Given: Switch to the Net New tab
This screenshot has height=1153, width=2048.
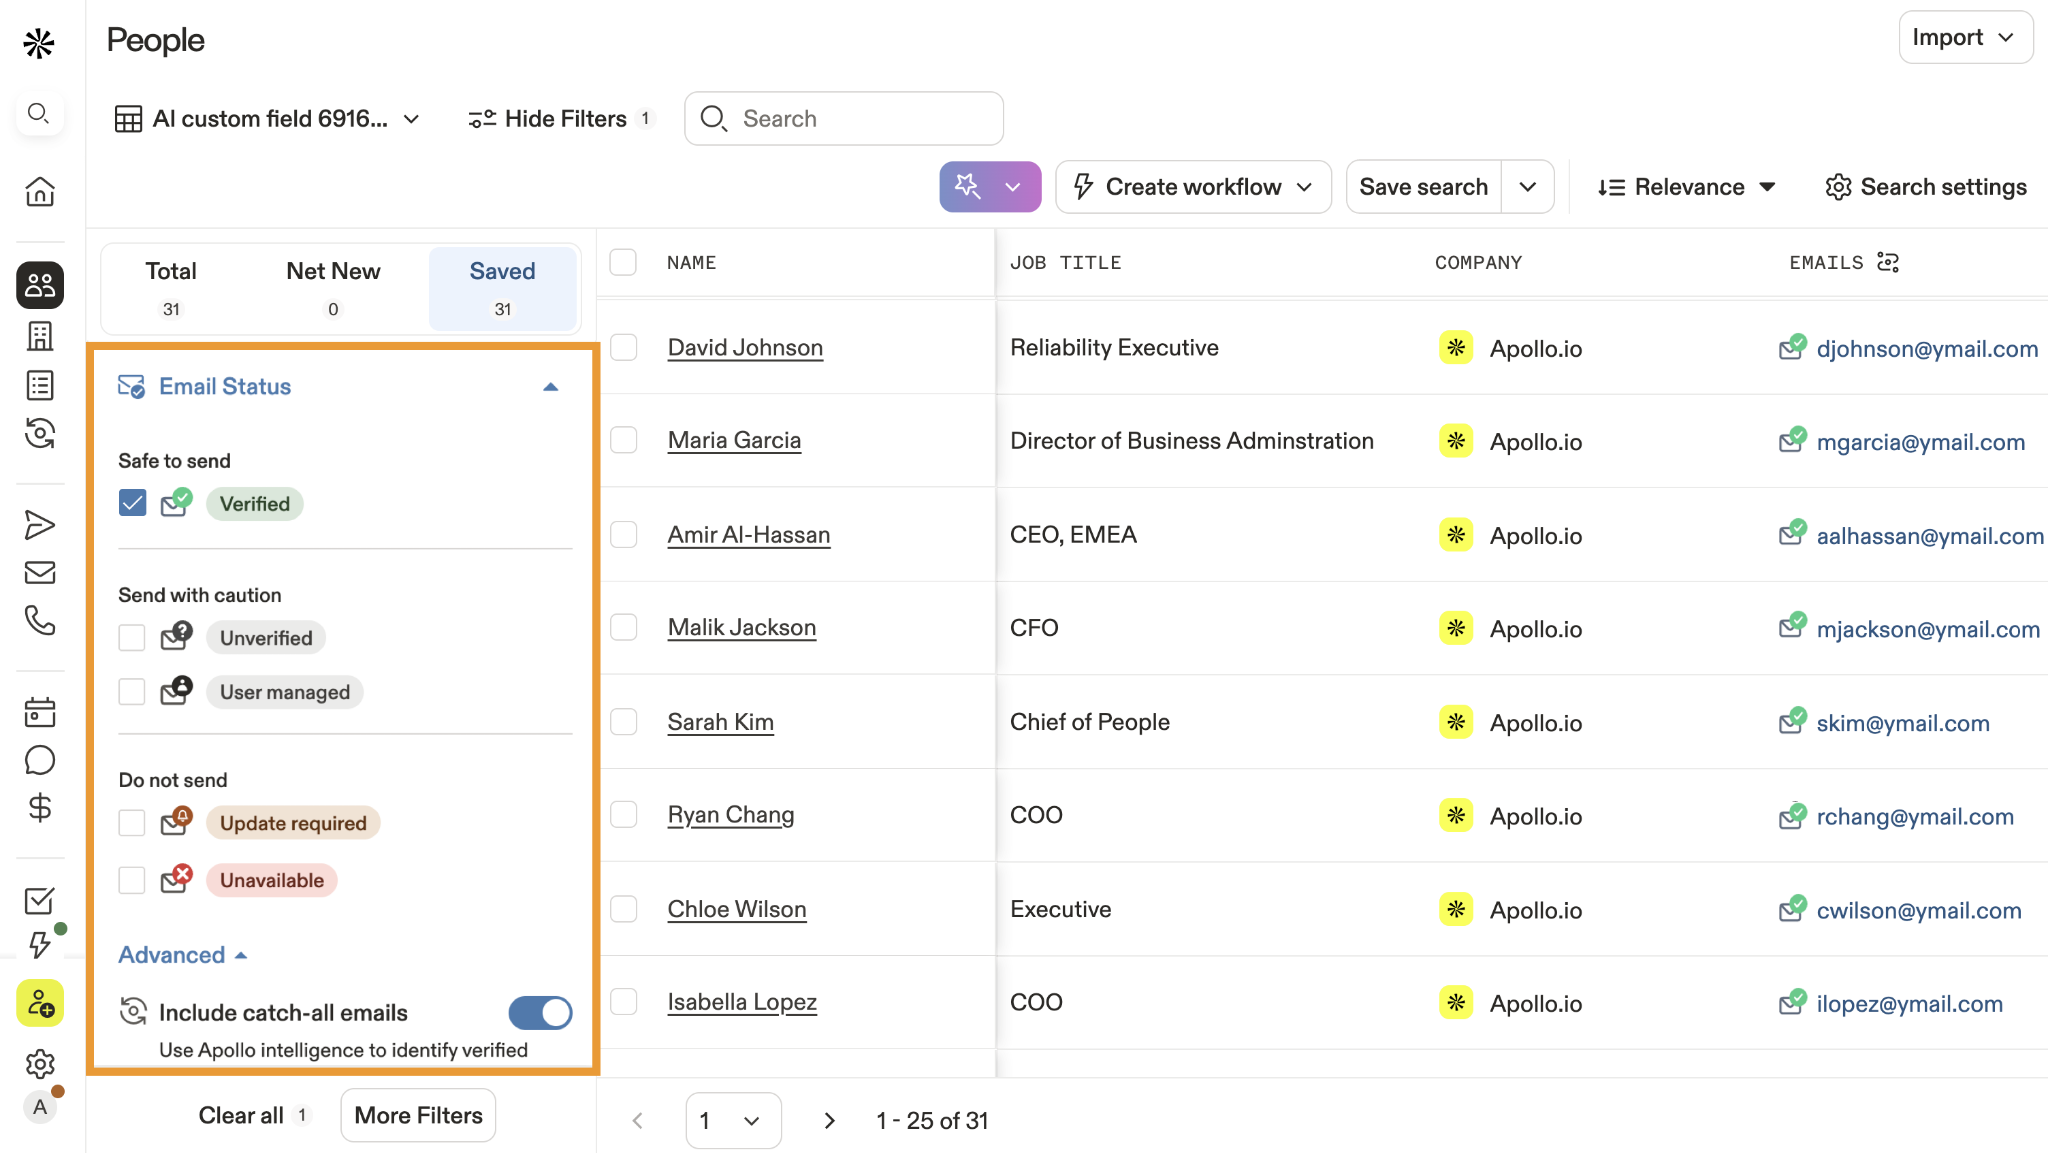Looking at the screenshot, I should pyautogui.click(x=333, y=287).
